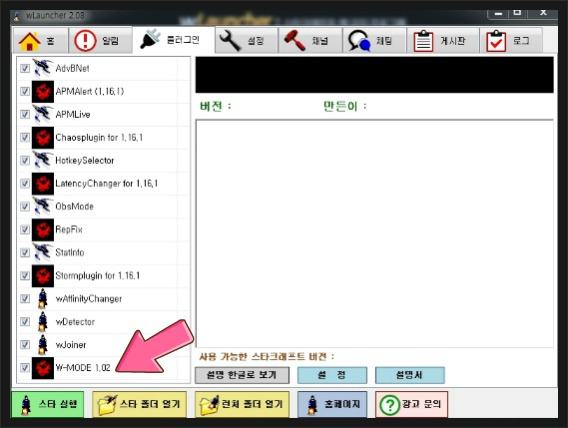Open the channel tab with hammer icon

coord(310,41)
